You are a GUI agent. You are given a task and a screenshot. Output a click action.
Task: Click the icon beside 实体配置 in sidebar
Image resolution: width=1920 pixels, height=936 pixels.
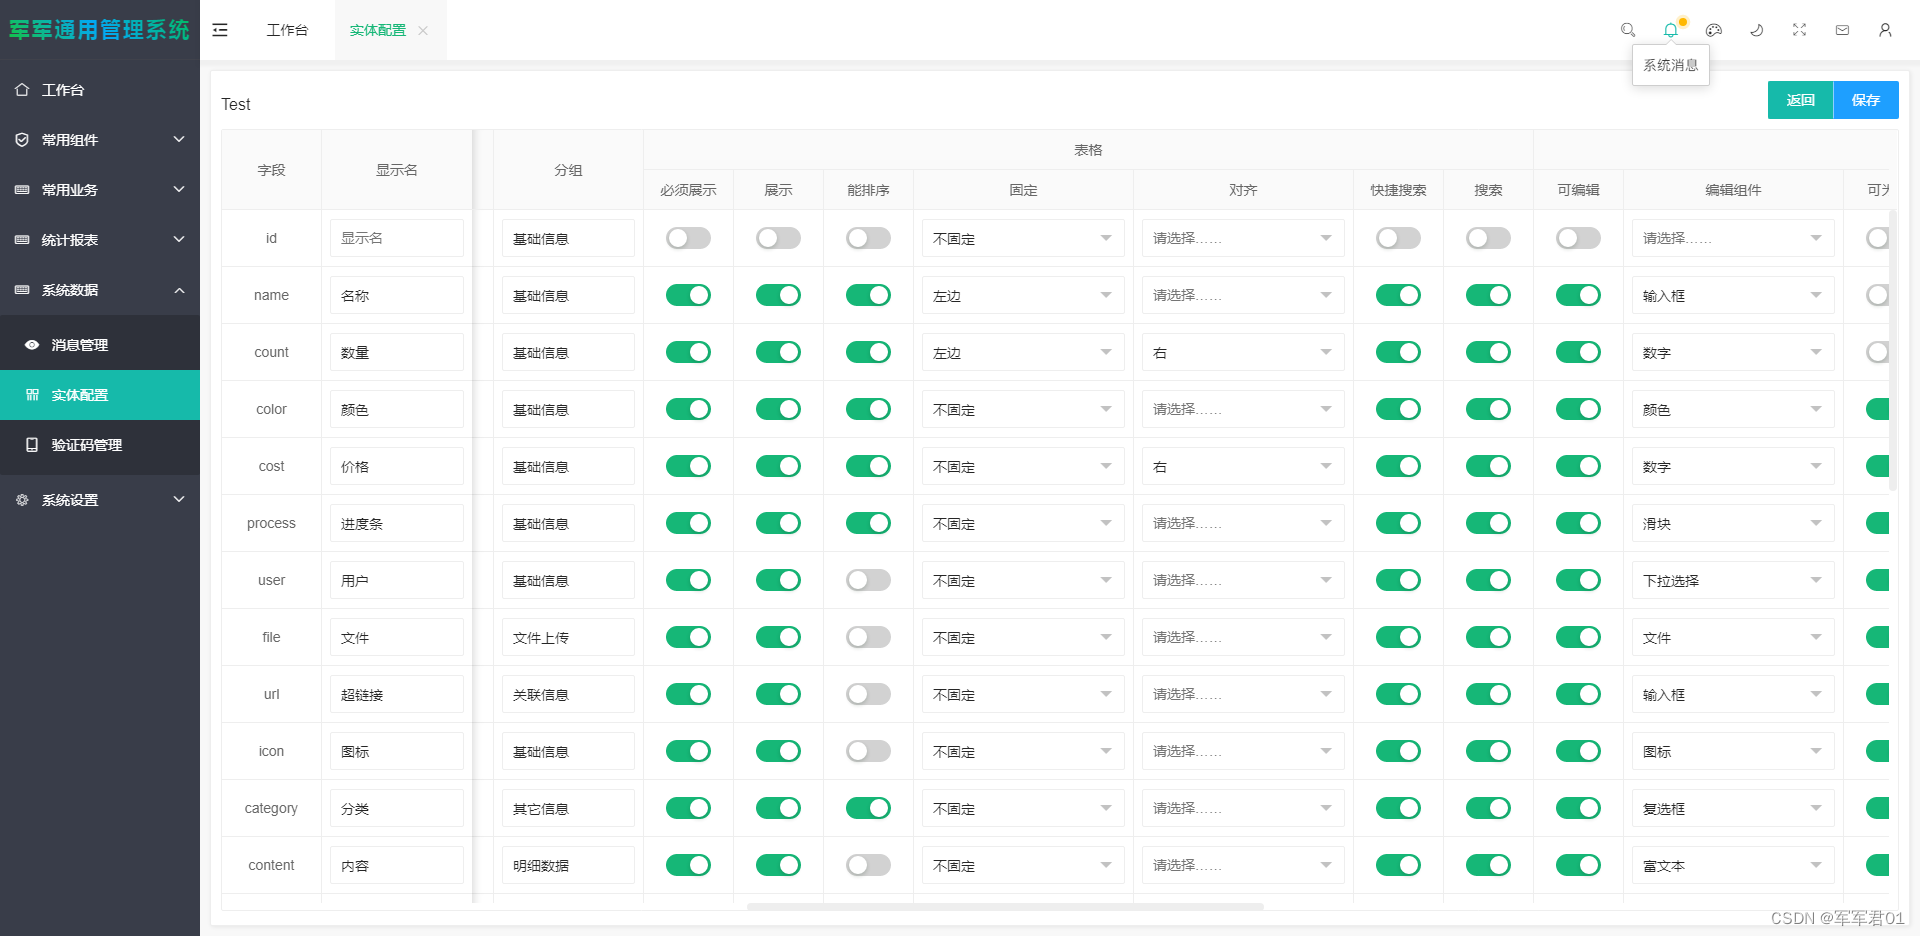point(32,395)
